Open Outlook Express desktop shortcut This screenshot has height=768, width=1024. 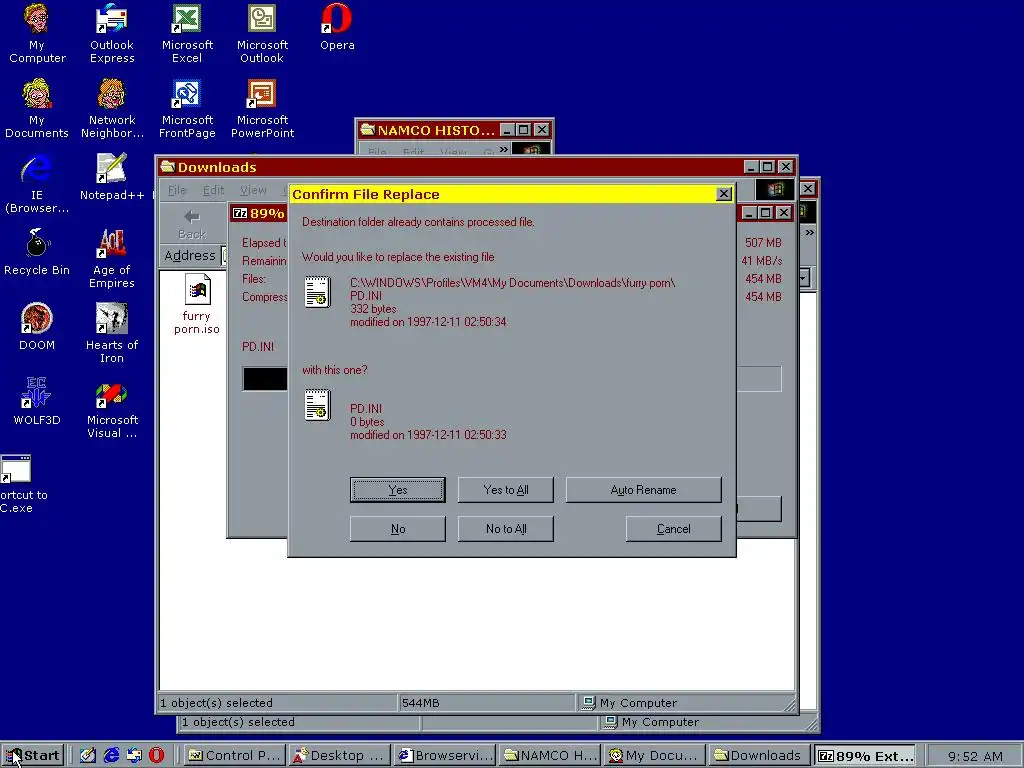click(112, 33)
